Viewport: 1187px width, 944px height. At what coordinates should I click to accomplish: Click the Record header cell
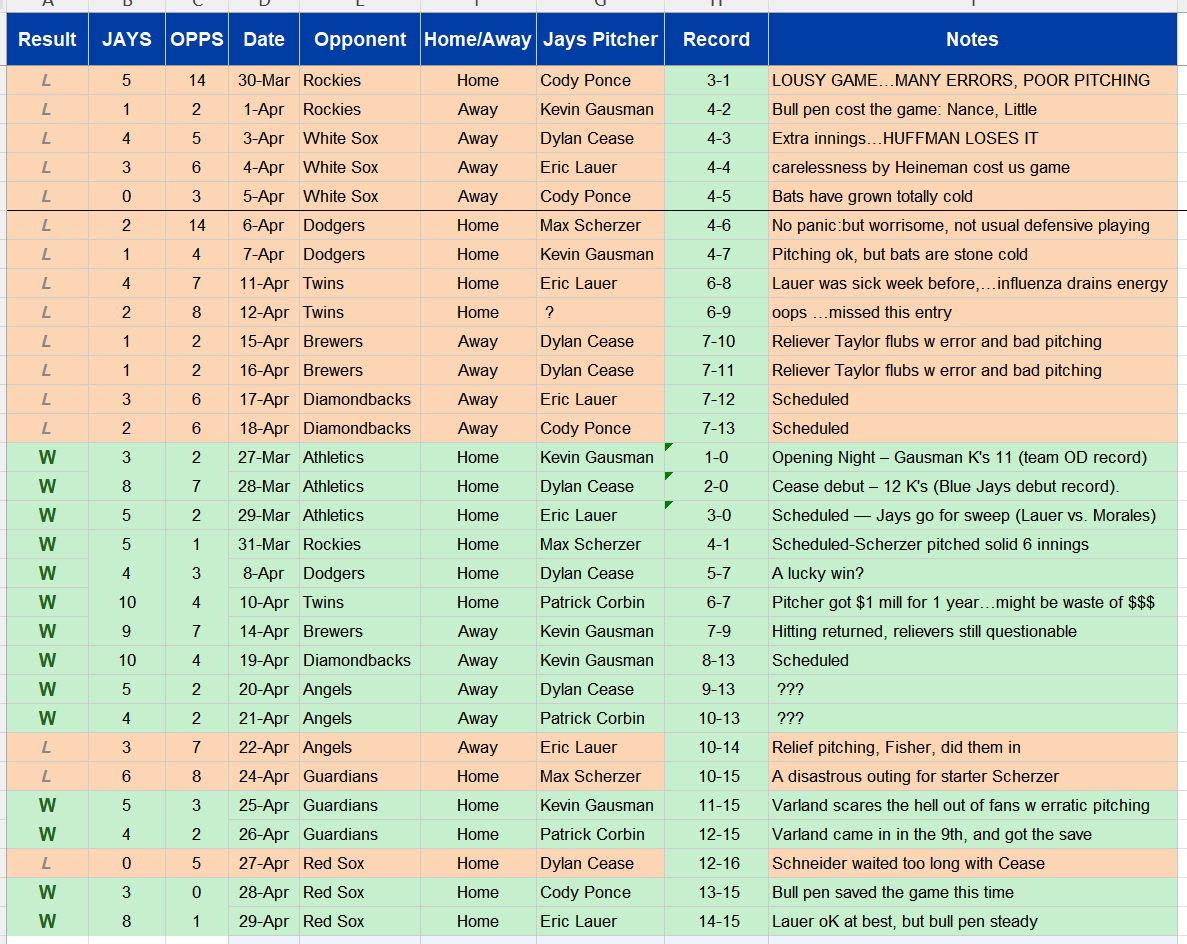pos(716,40)
